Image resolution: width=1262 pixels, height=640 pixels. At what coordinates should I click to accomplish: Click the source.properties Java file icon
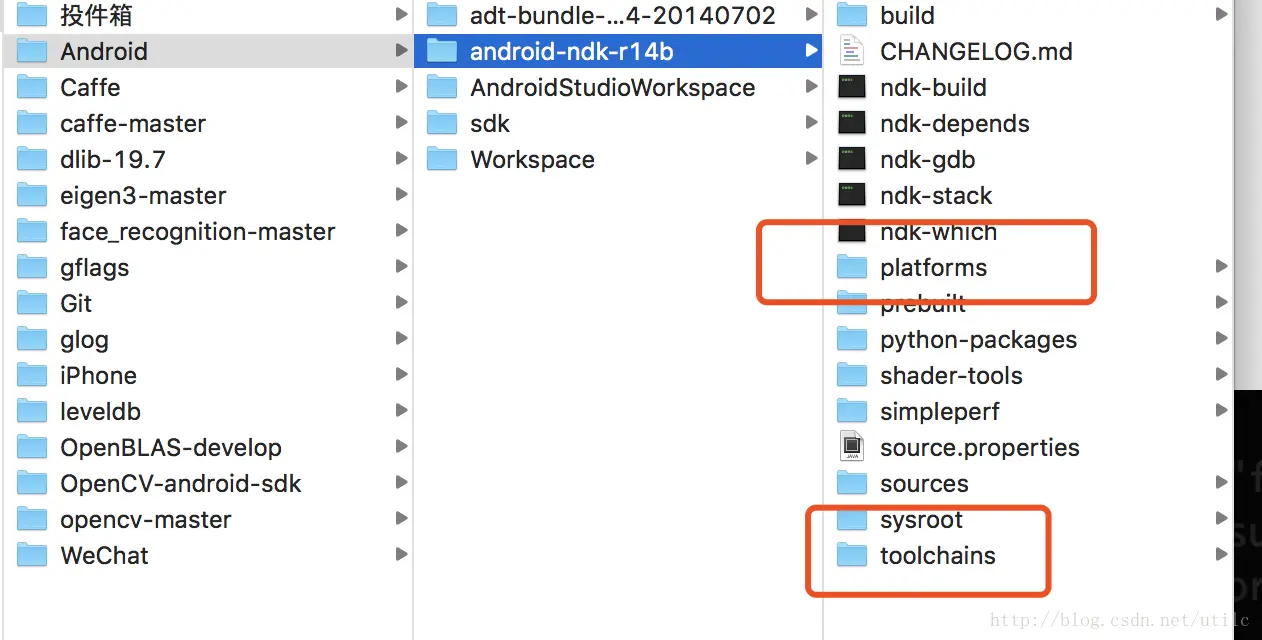[851, 447]
